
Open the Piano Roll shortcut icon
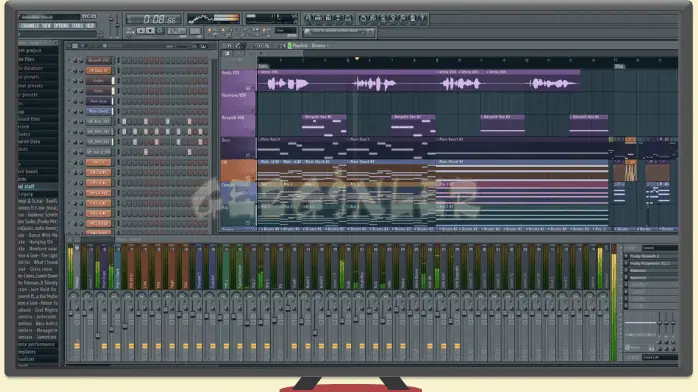[x=328, y=18]
